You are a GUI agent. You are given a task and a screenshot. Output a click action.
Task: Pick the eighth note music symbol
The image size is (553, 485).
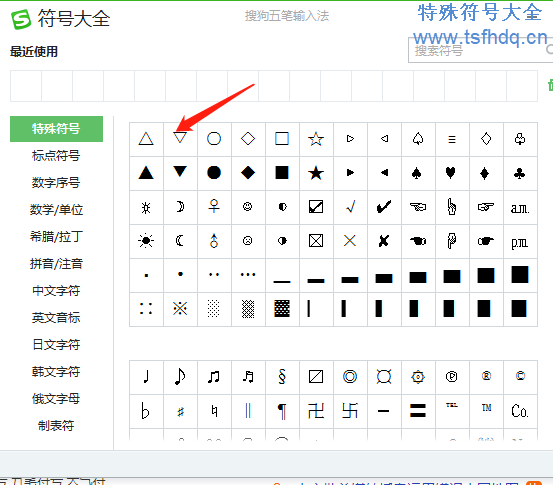(x=180, y=376)
